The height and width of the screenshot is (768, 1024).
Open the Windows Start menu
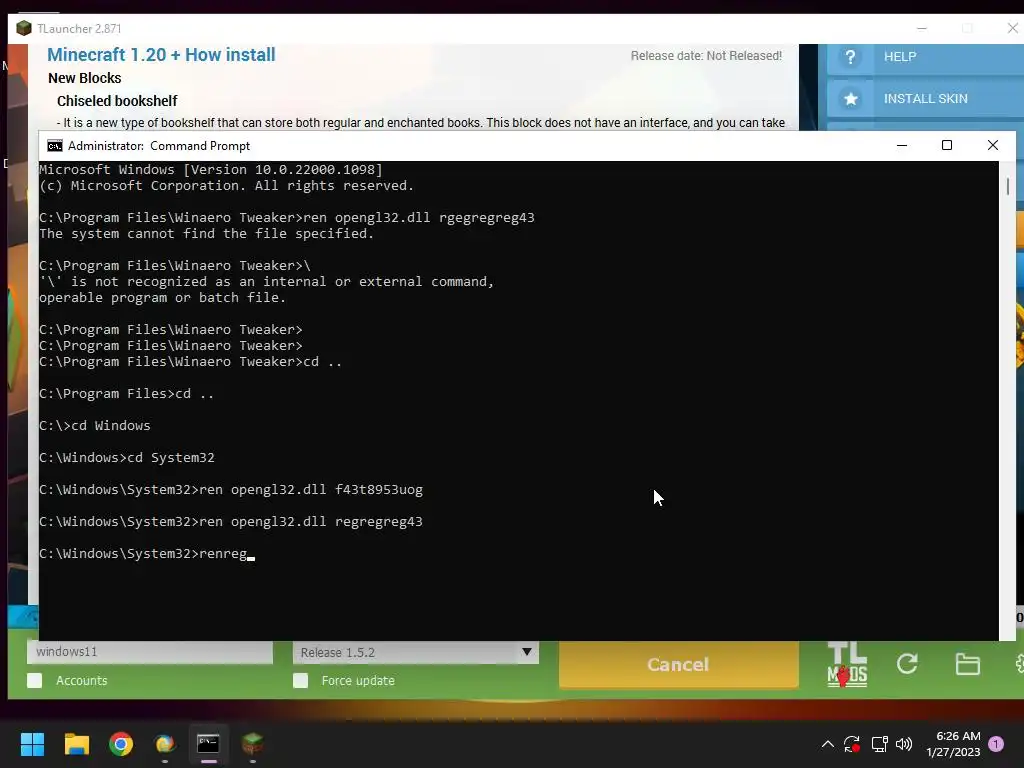coord(32,744)
